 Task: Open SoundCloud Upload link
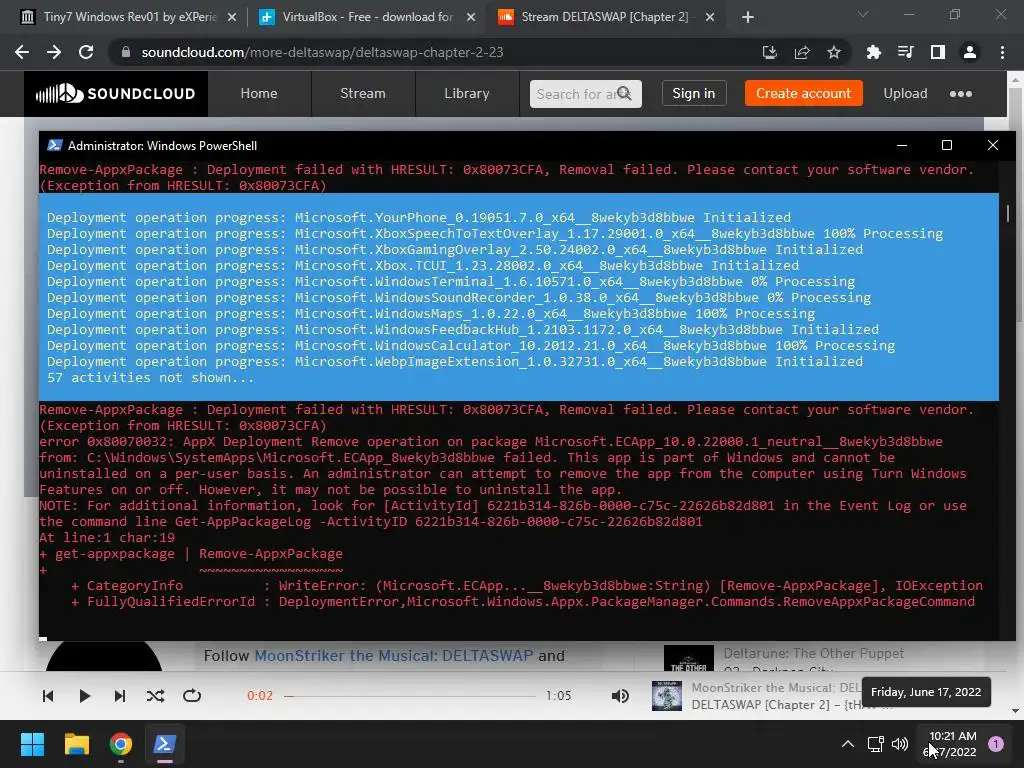coord(905,93)
